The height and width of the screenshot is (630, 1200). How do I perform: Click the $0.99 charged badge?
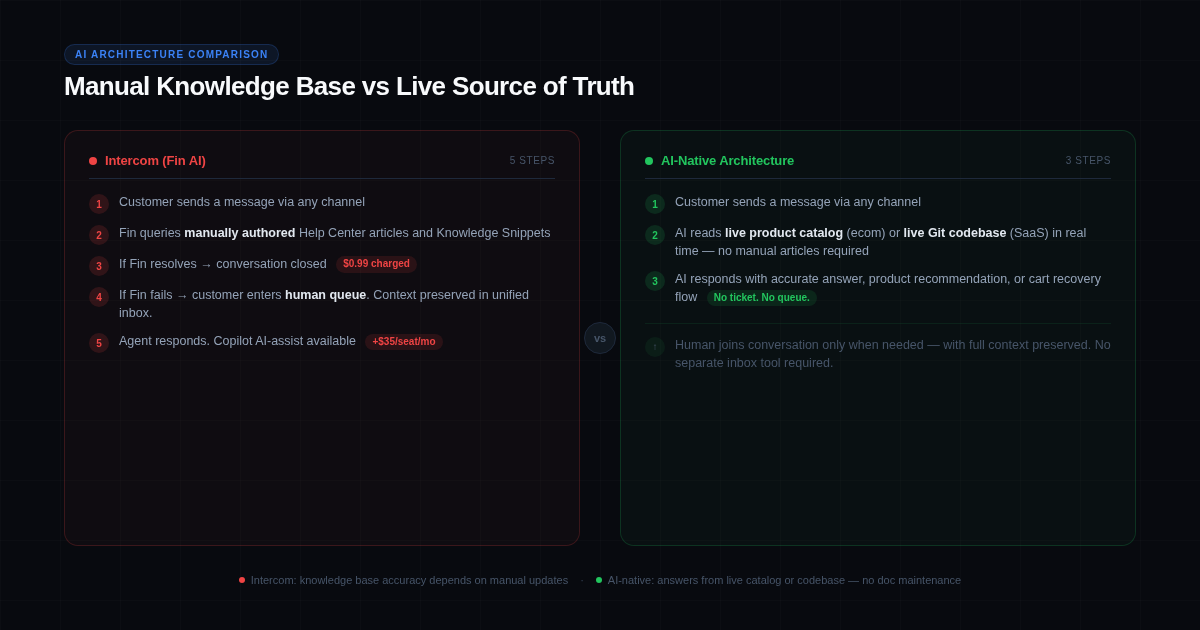tap(377, 264)
